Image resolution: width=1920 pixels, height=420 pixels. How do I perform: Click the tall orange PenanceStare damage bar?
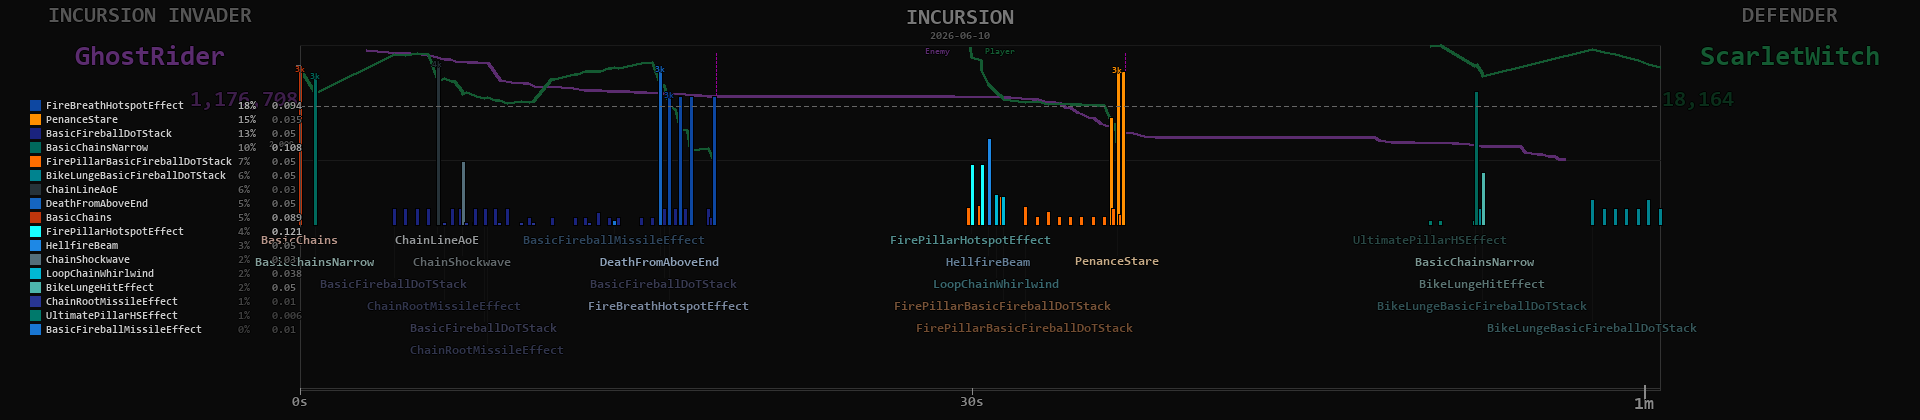click(1123, 148)
